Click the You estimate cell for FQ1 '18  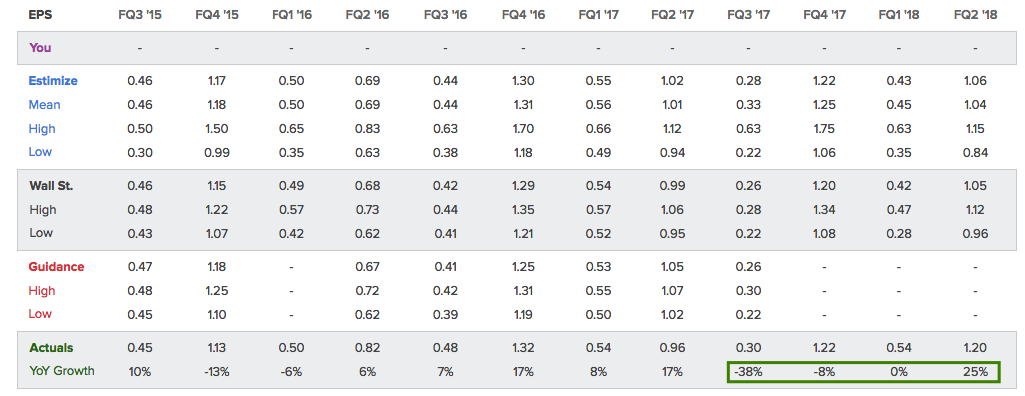pyautogui.click(x=899, y=48)
